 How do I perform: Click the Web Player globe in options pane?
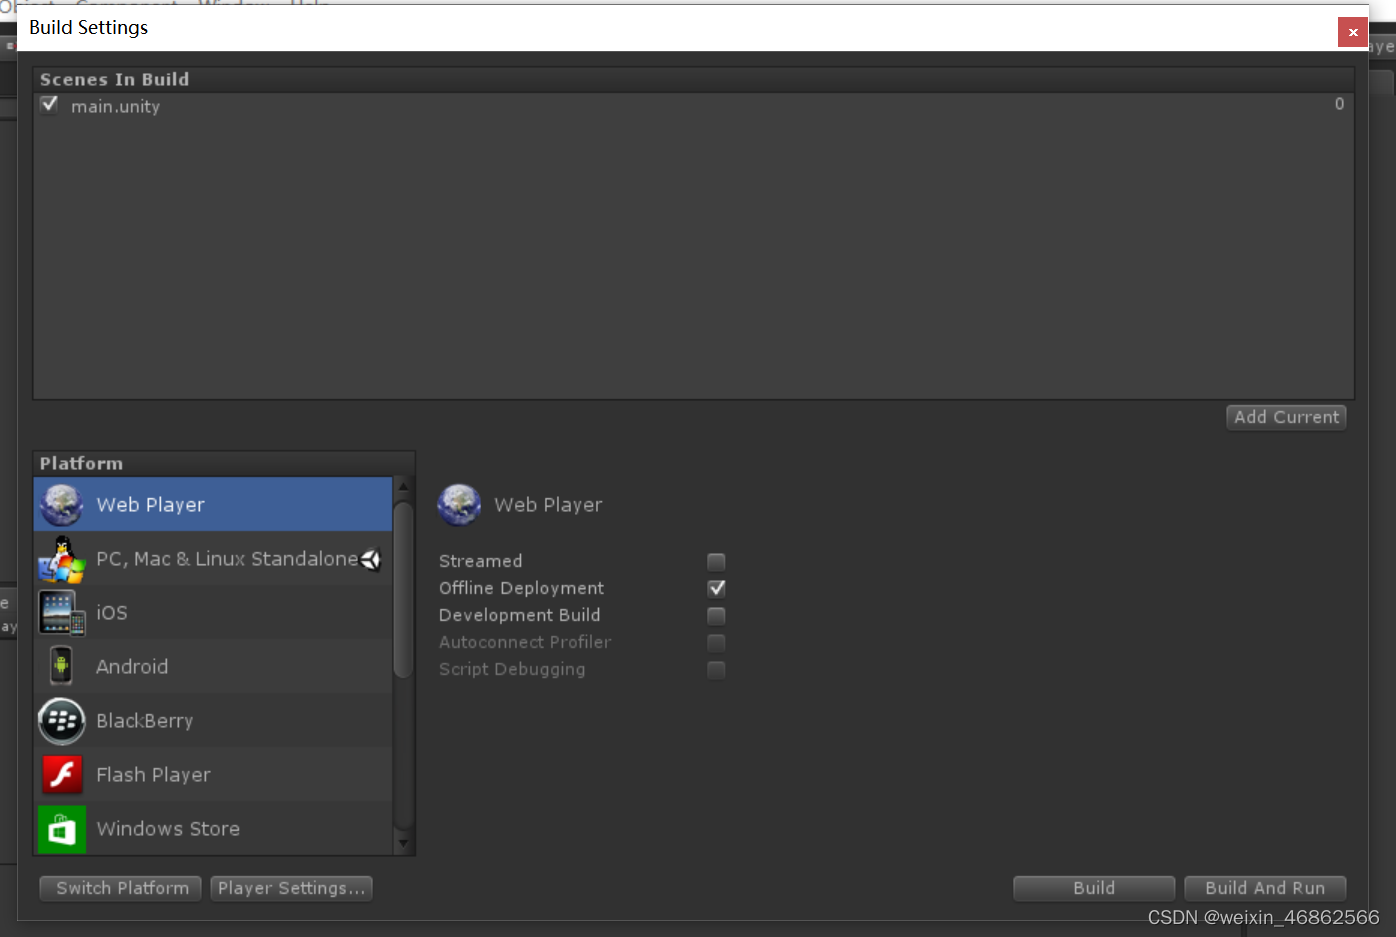click(x=460, y=505)
